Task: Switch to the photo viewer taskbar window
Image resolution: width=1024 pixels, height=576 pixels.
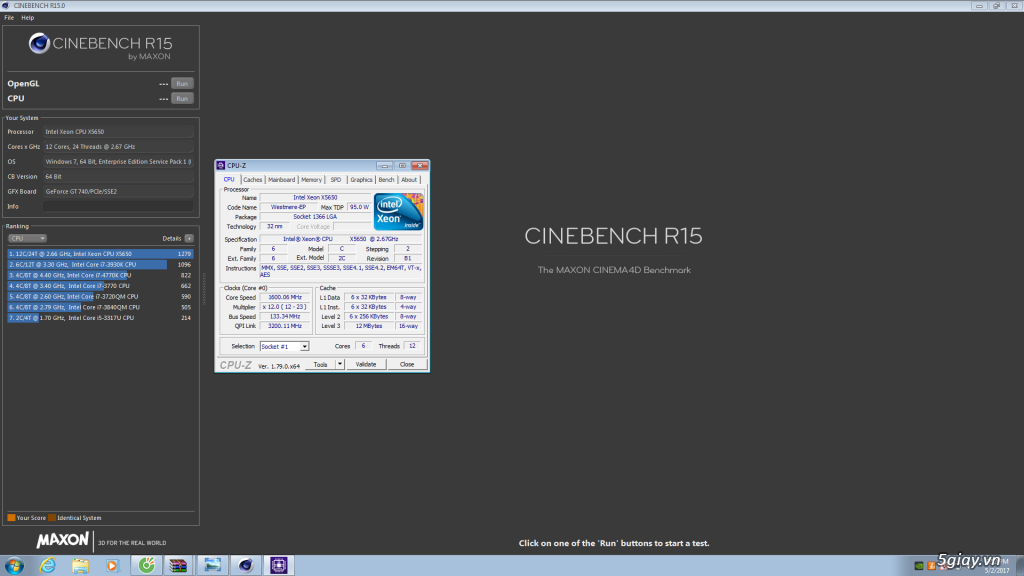Action: coord(212,565)
